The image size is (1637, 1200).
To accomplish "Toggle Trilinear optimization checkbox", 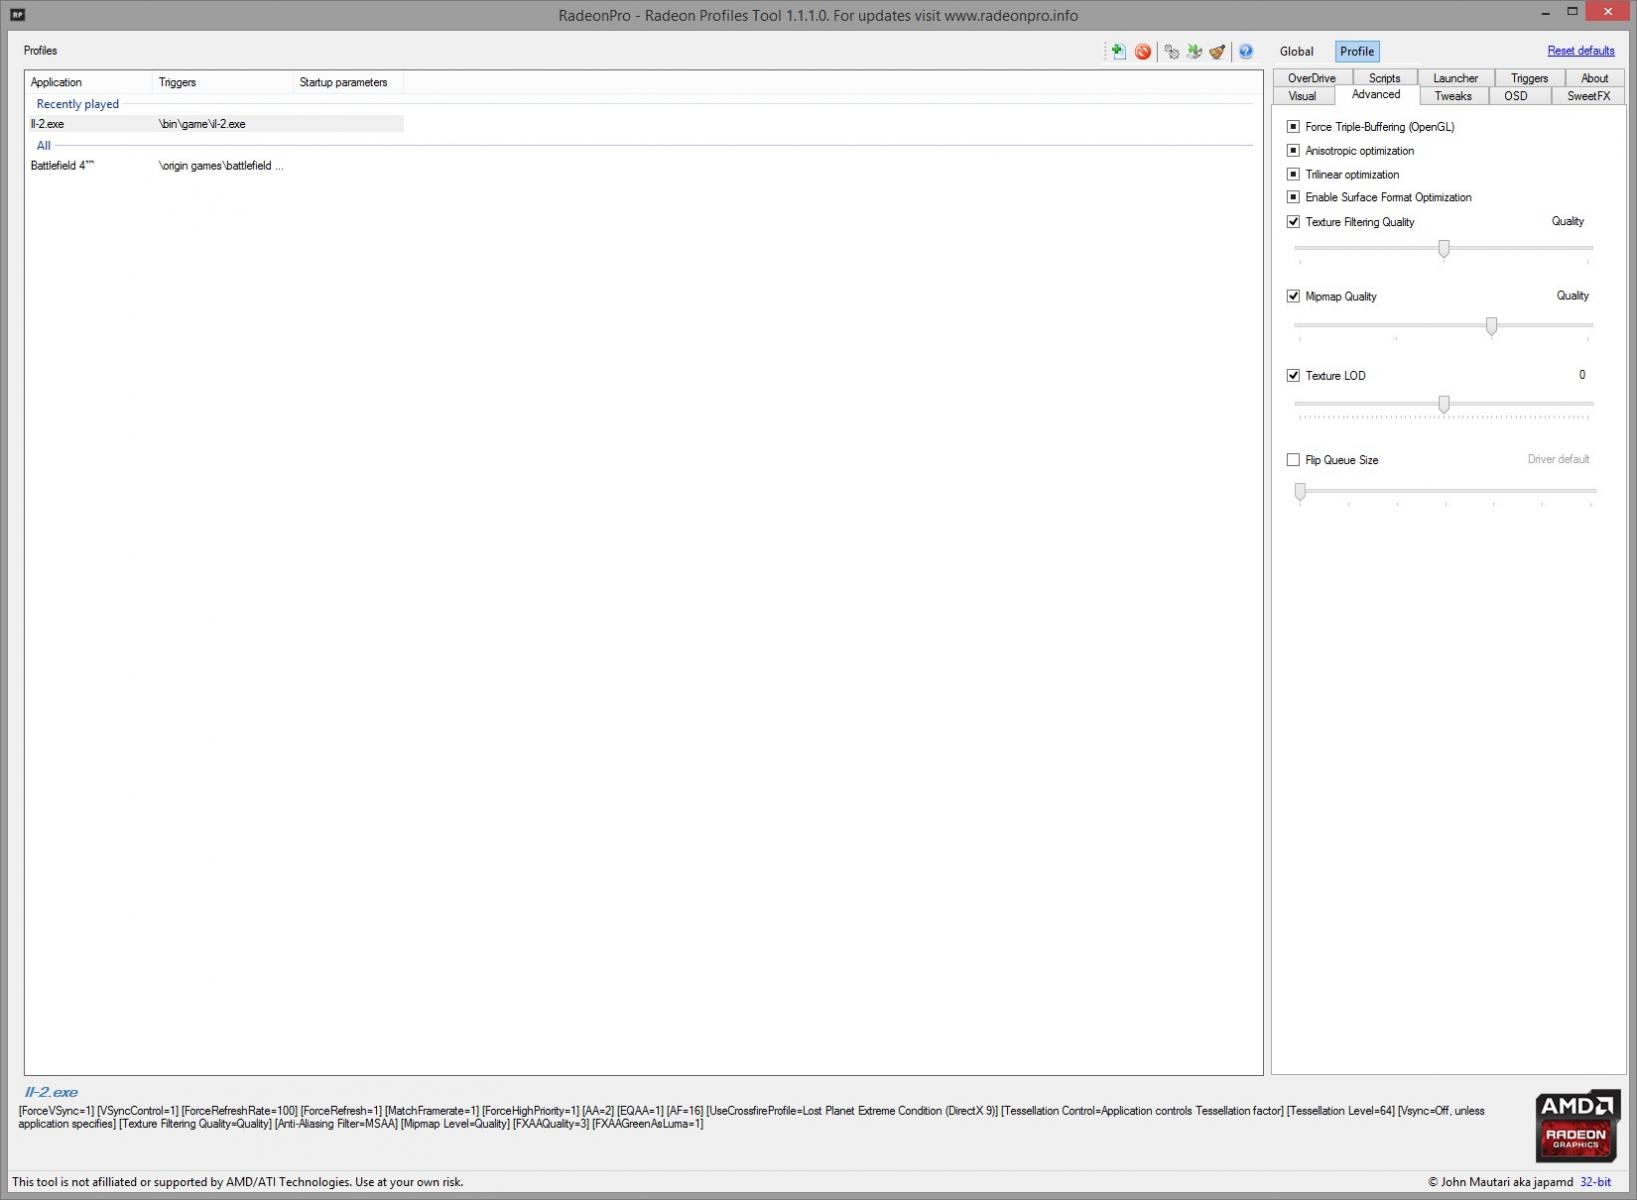I will click(x=1293, y=174).
